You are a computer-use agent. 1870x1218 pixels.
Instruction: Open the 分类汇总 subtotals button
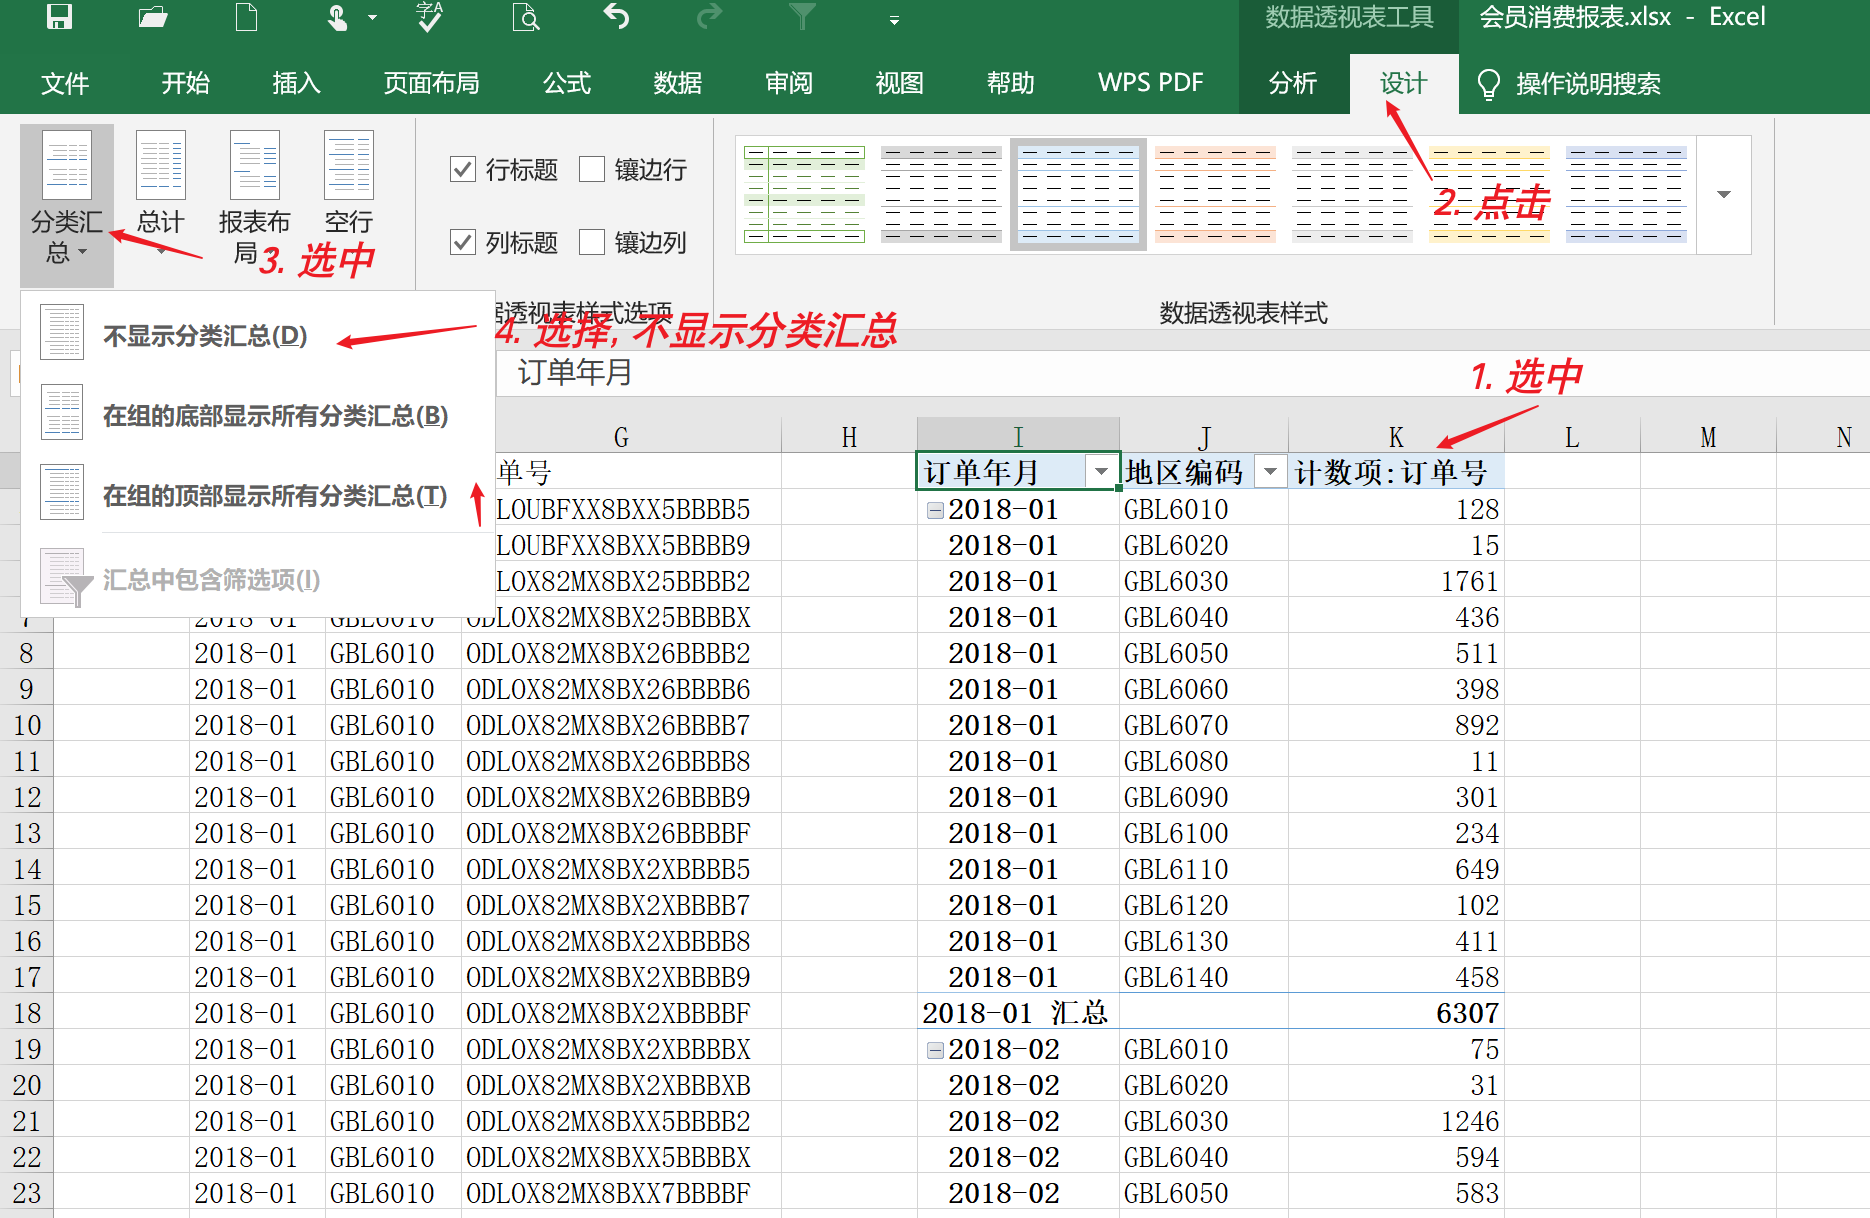67,204
